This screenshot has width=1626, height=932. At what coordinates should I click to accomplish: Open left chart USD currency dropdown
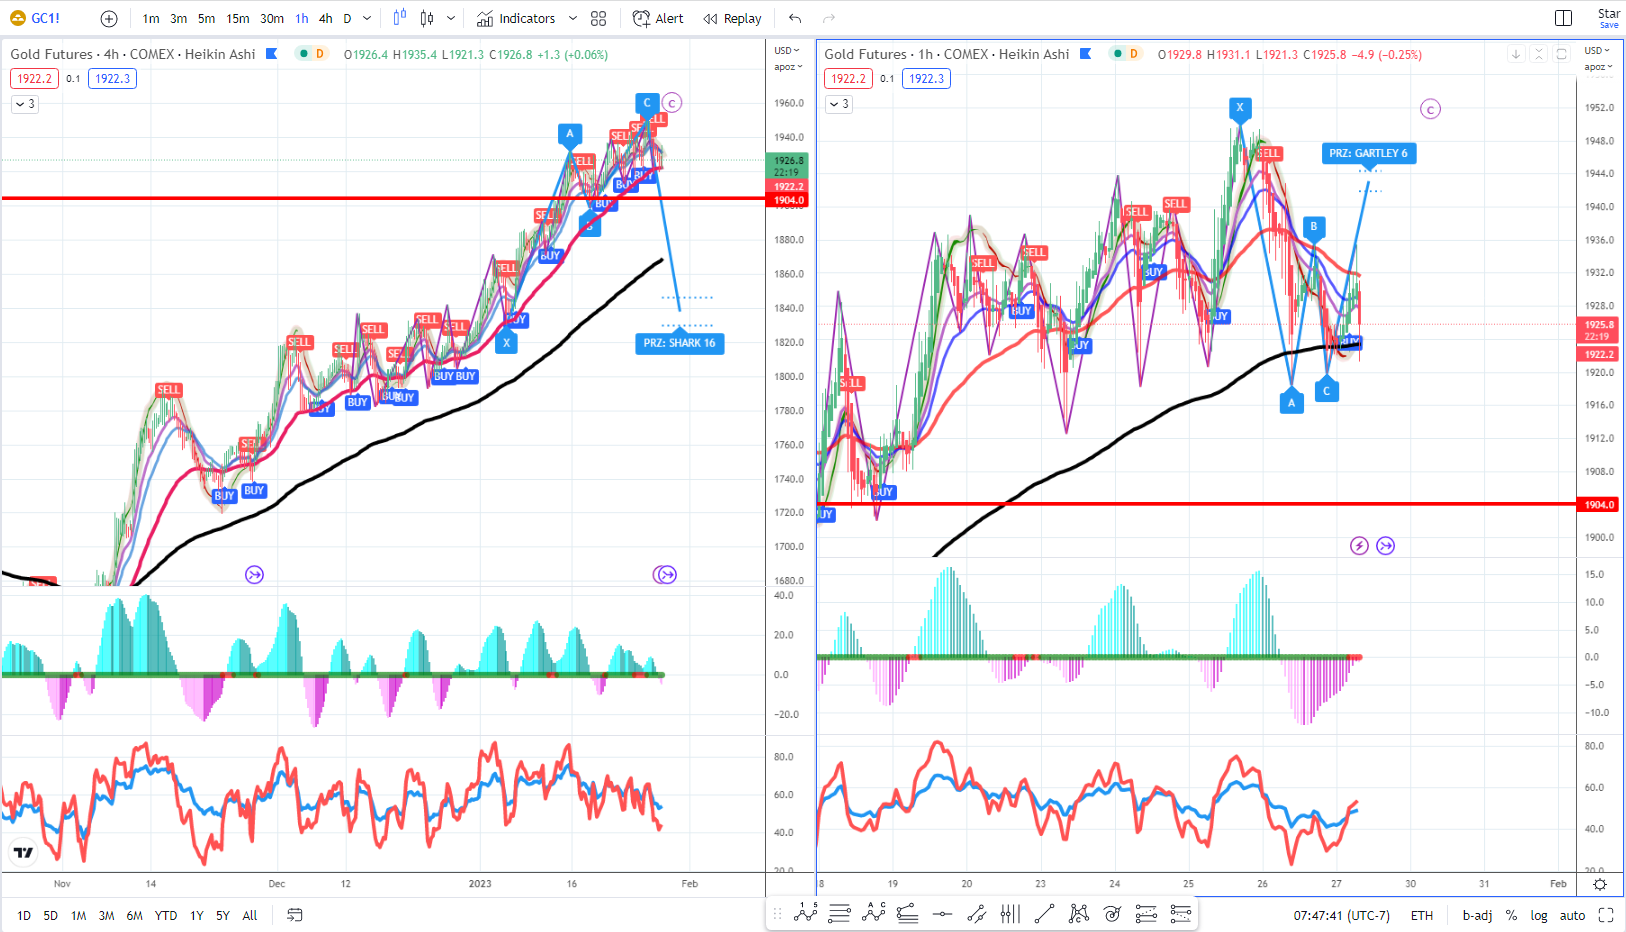(787, 50)
